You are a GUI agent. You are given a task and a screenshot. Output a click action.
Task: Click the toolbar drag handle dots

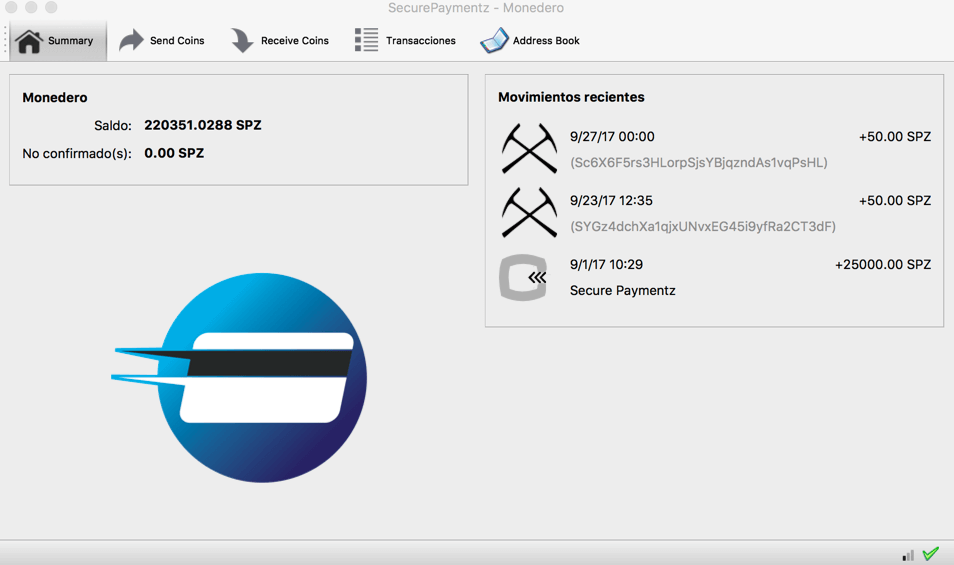(x=5, y=41)
